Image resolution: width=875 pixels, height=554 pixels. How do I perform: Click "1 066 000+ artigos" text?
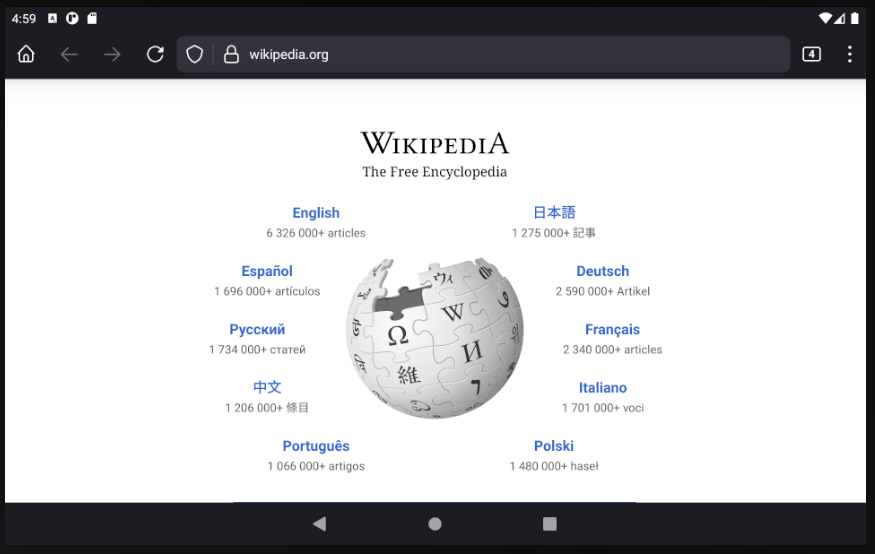[316, 466]
